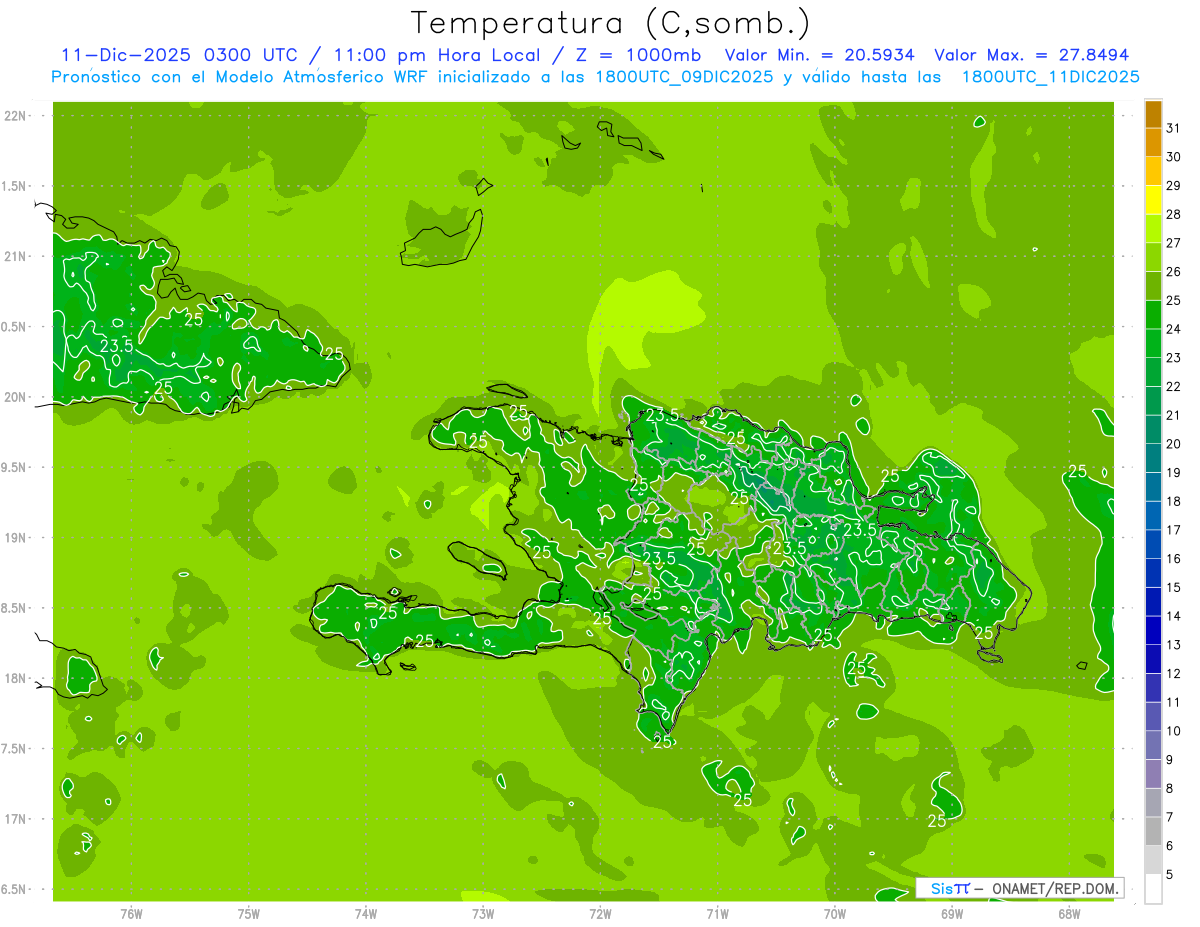Click the 24 label on the color scale
Viewport: 1200px width, 927px height.
(x=1174, y=329)
